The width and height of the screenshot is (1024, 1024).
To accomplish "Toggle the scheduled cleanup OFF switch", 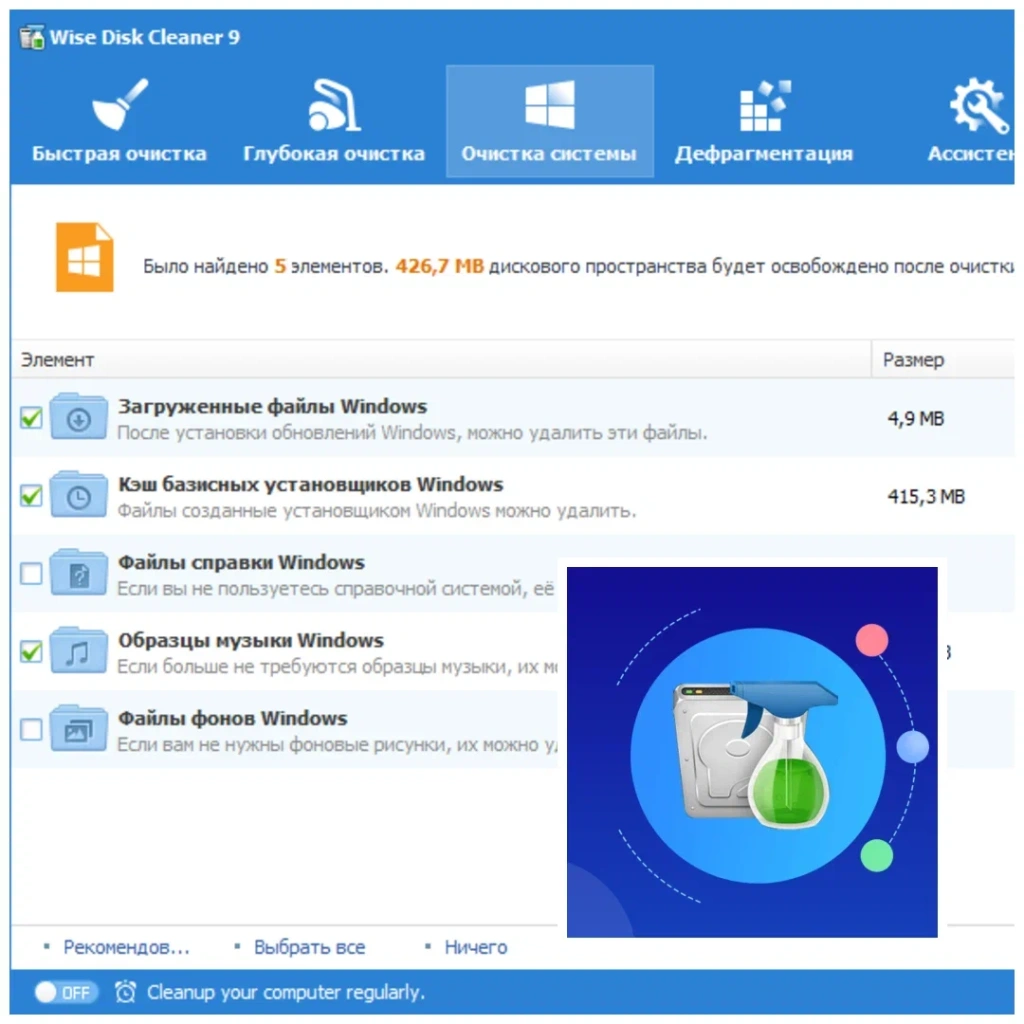I will tap(66, 992).
